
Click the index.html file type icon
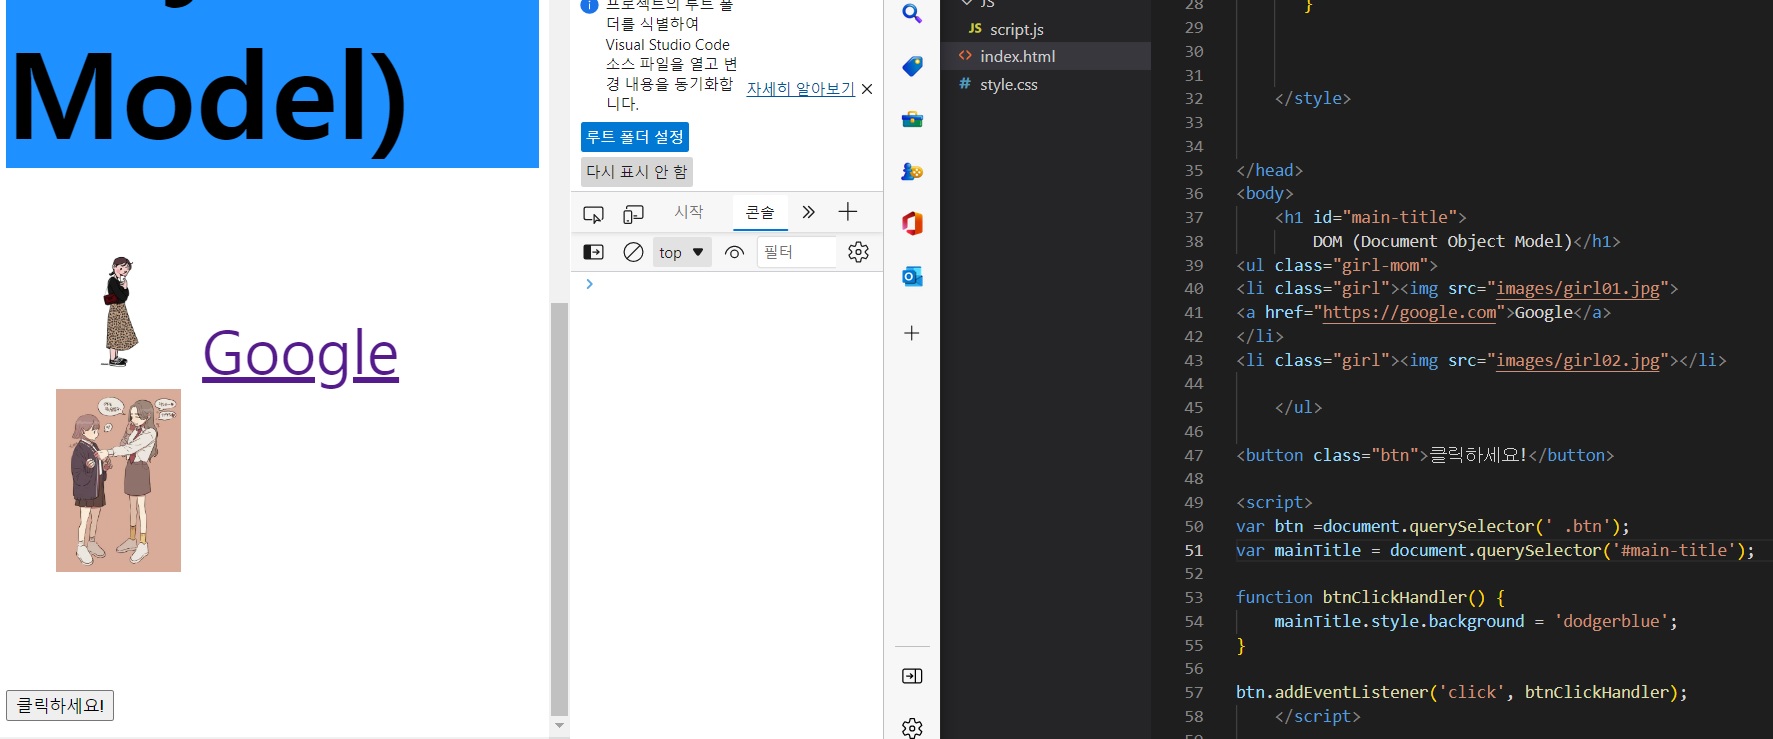pos(965,56)
